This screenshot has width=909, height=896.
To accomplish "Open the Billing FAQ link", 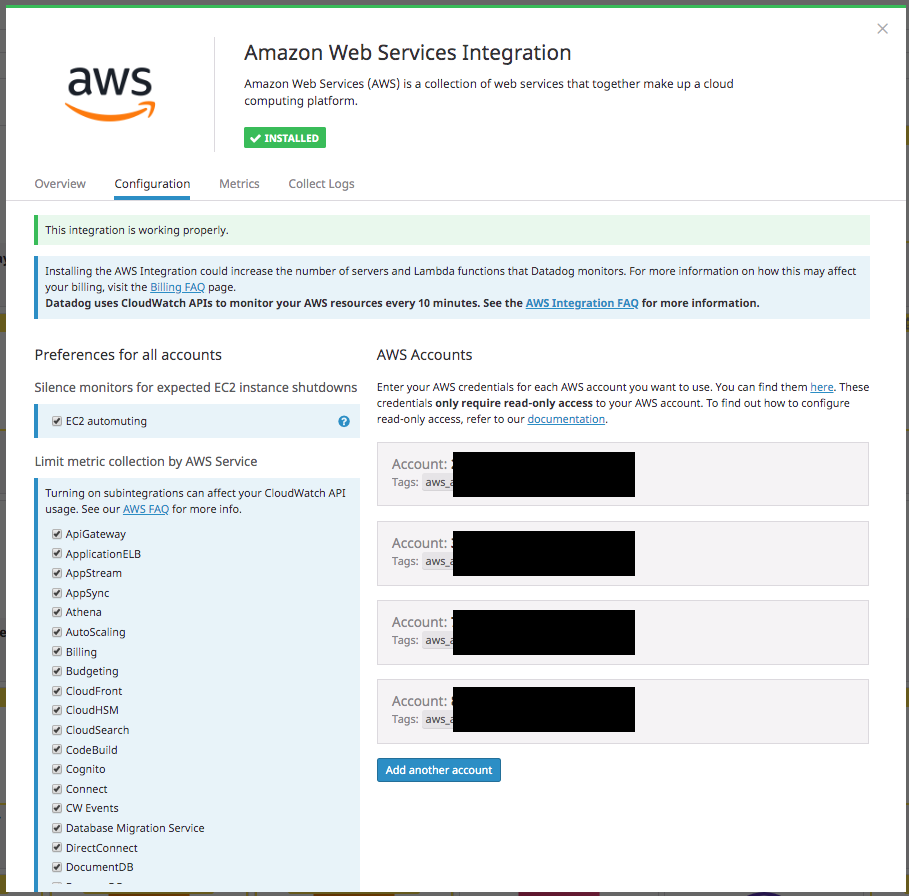I will [177, 287].
